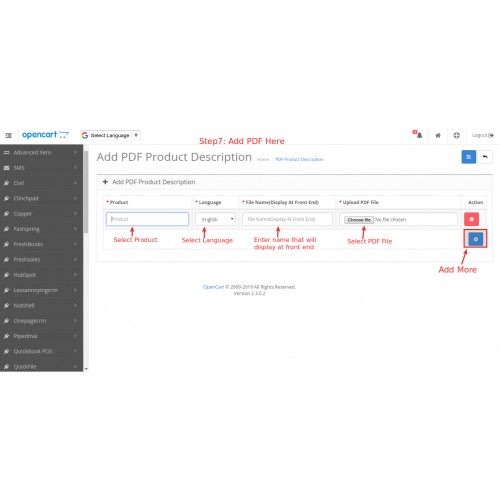Open the support lifebuoy icon

456,135
